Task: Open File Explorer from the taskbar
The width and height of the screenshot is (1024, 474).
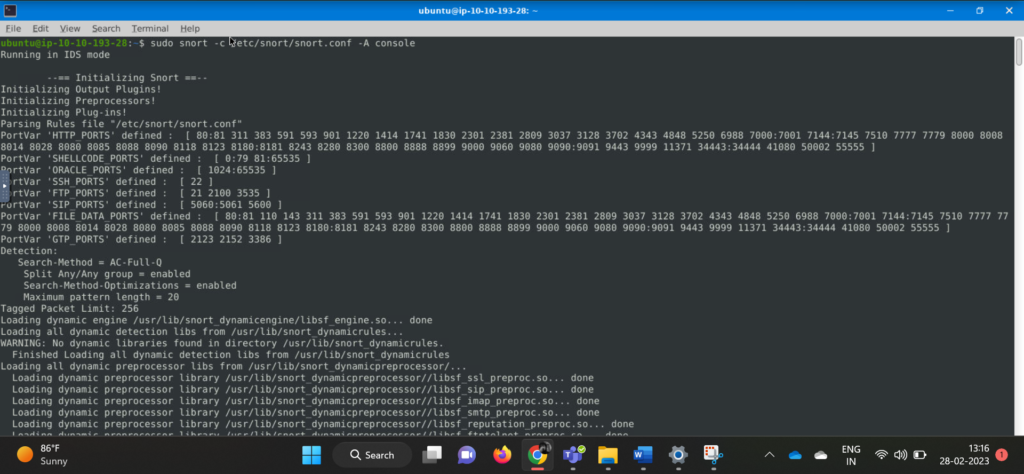Action: pos(607,455)
